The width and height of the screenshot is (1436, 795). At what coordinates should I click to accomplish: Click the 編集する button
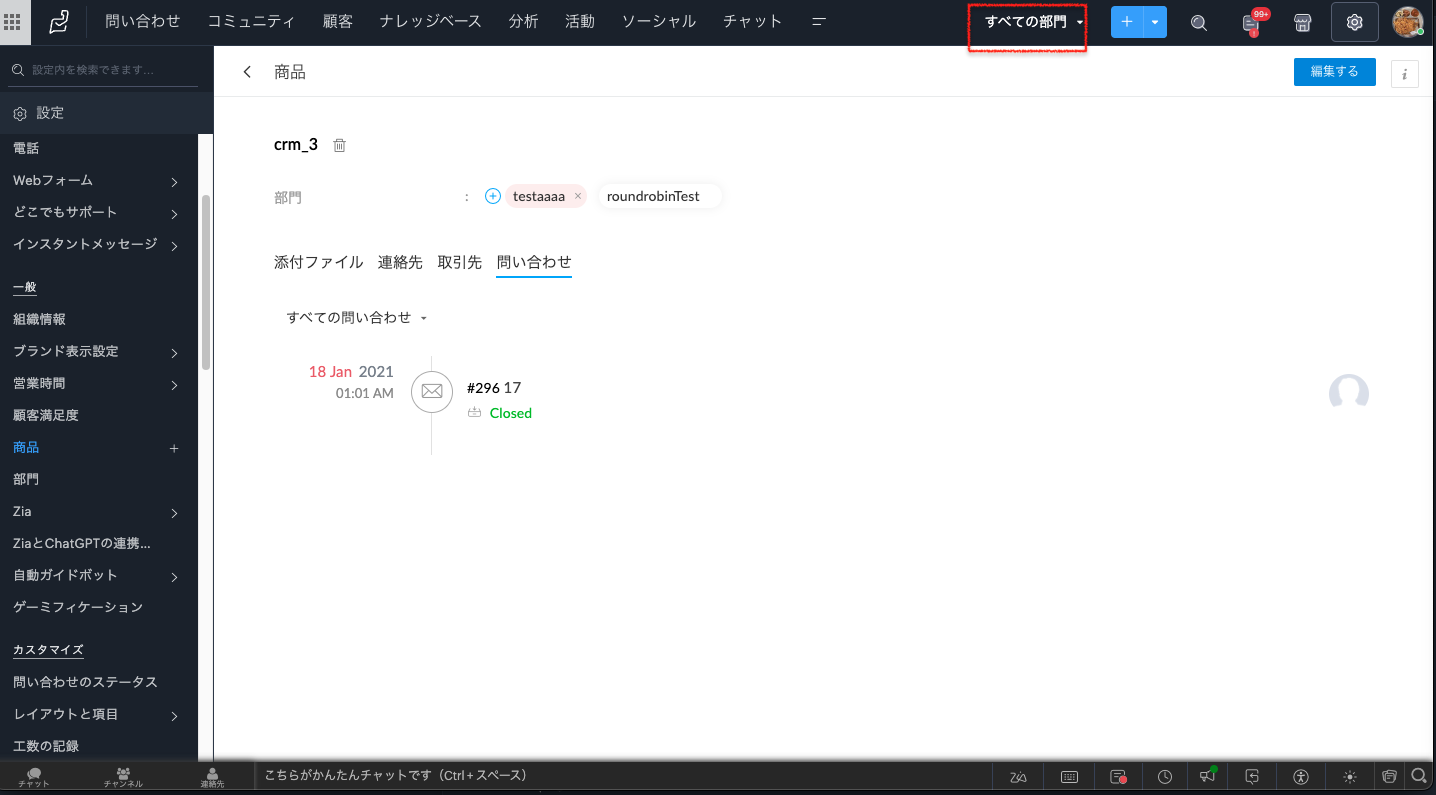(x=1334, y=72)
